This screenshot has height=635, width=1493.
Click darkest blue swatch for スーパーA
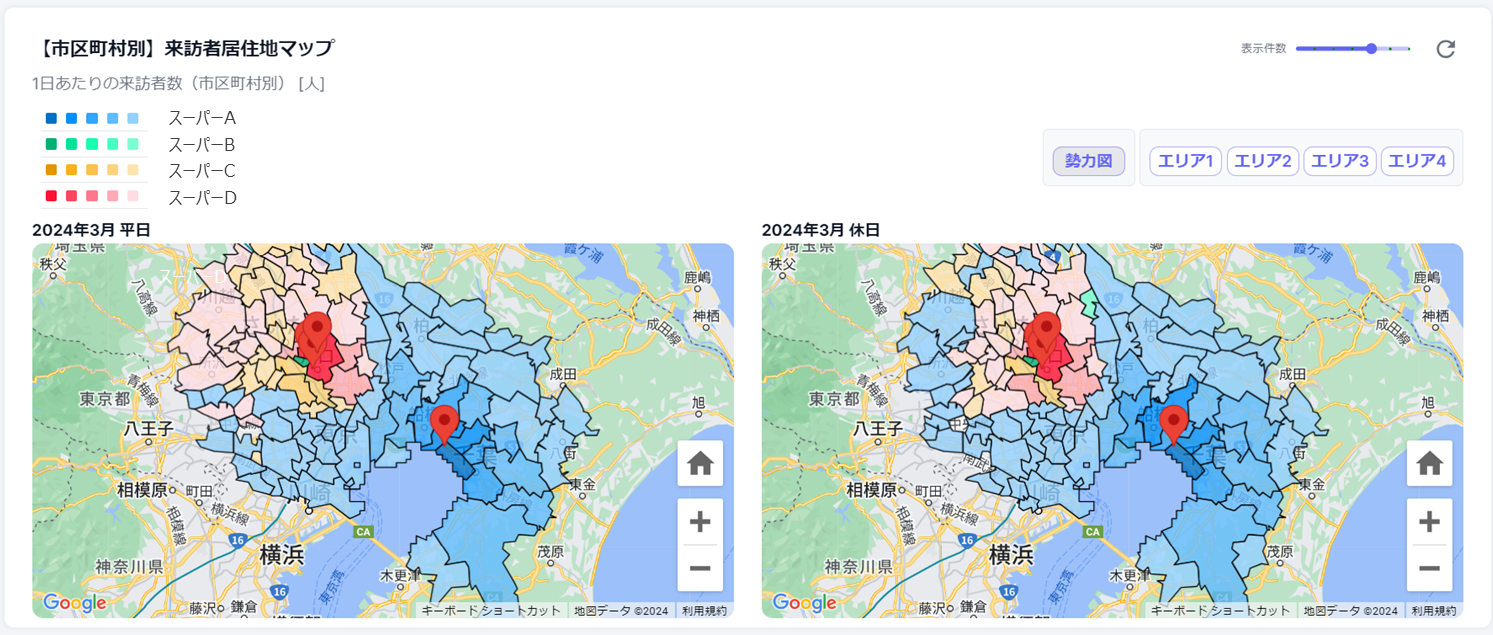[51, 118]
